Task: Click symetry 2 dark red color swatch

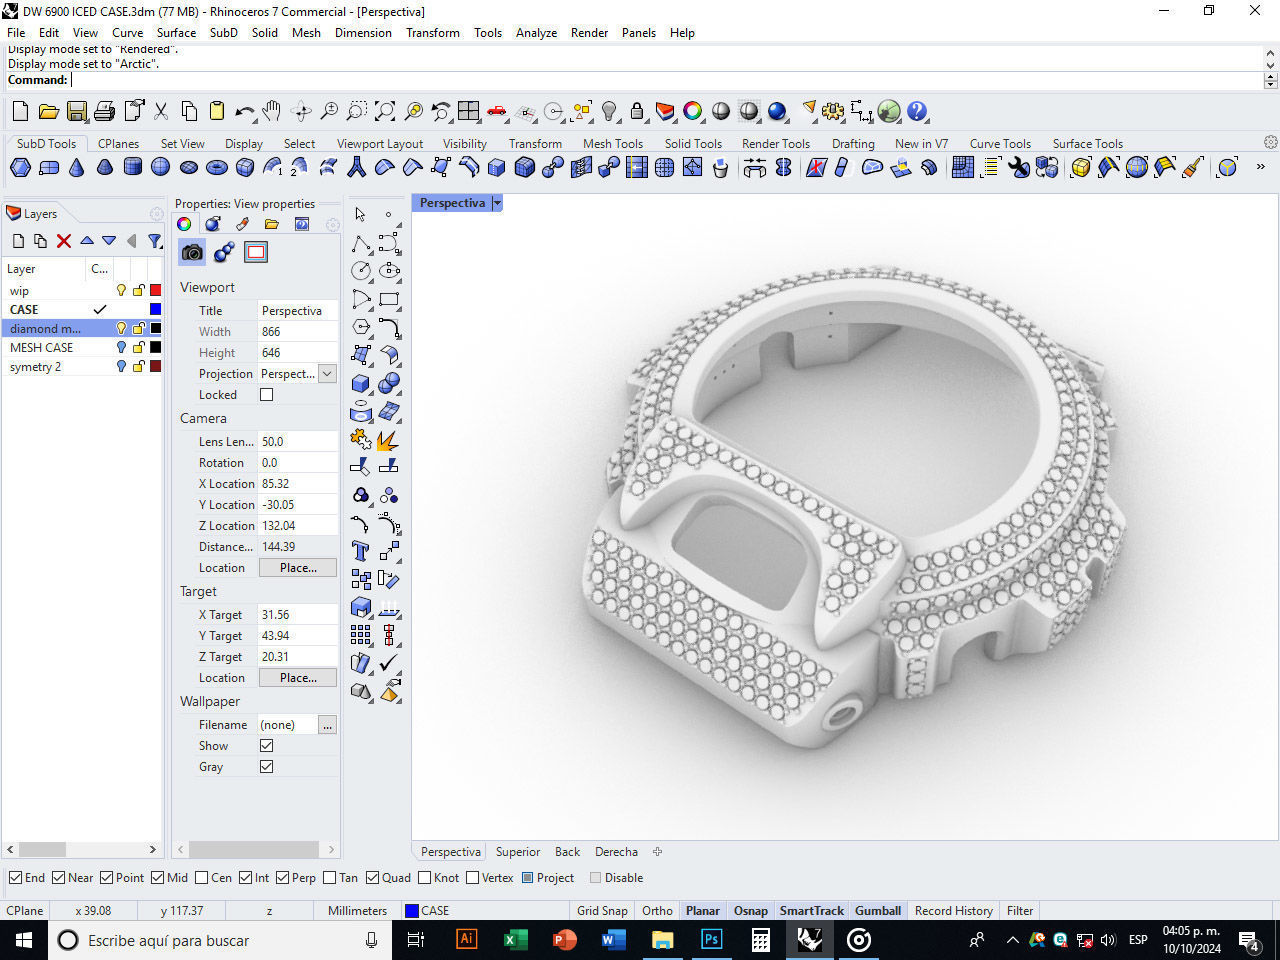Action: [x=156, y=367]
